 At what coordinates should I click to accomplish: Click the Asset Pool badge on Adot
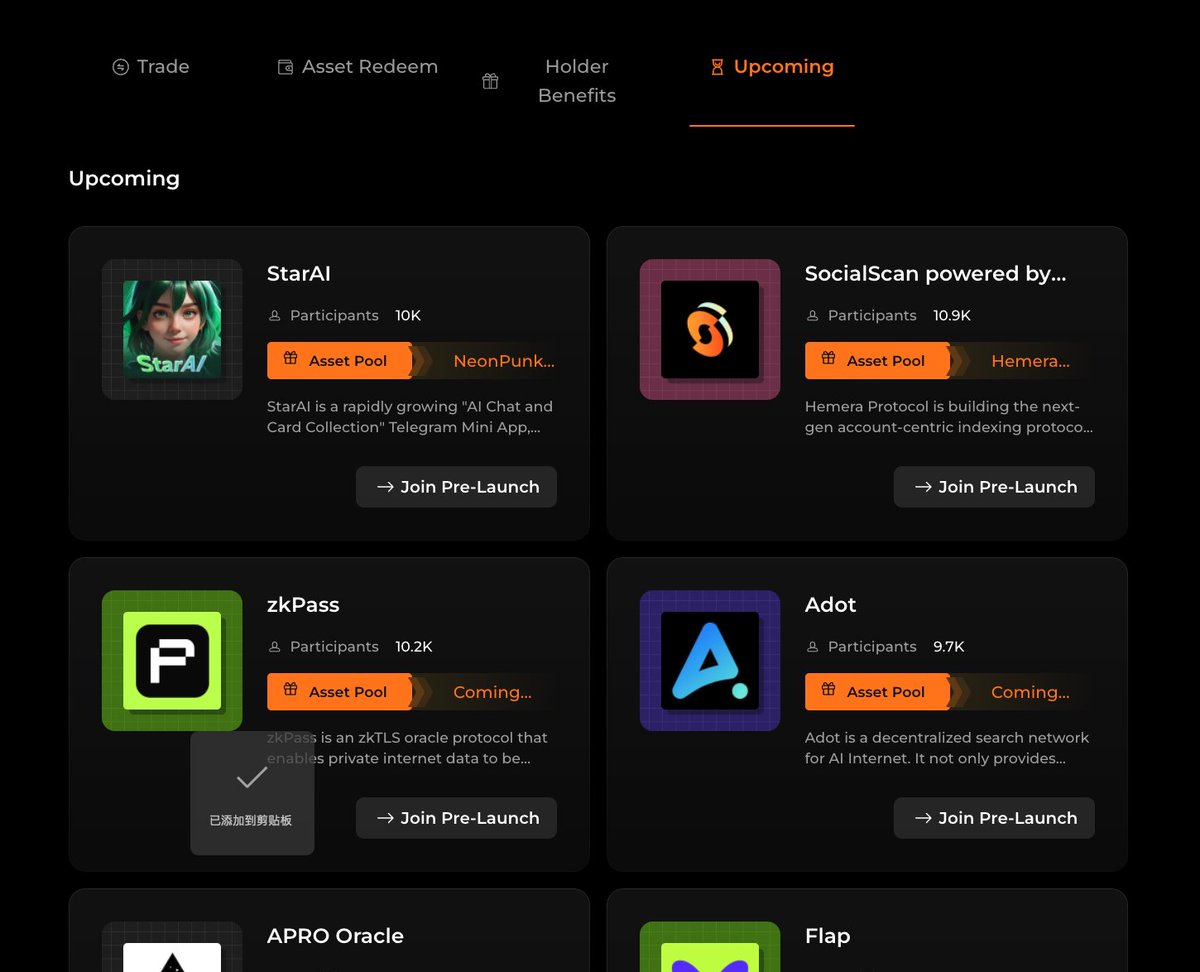pyautogui.click(x=878, y=692)
